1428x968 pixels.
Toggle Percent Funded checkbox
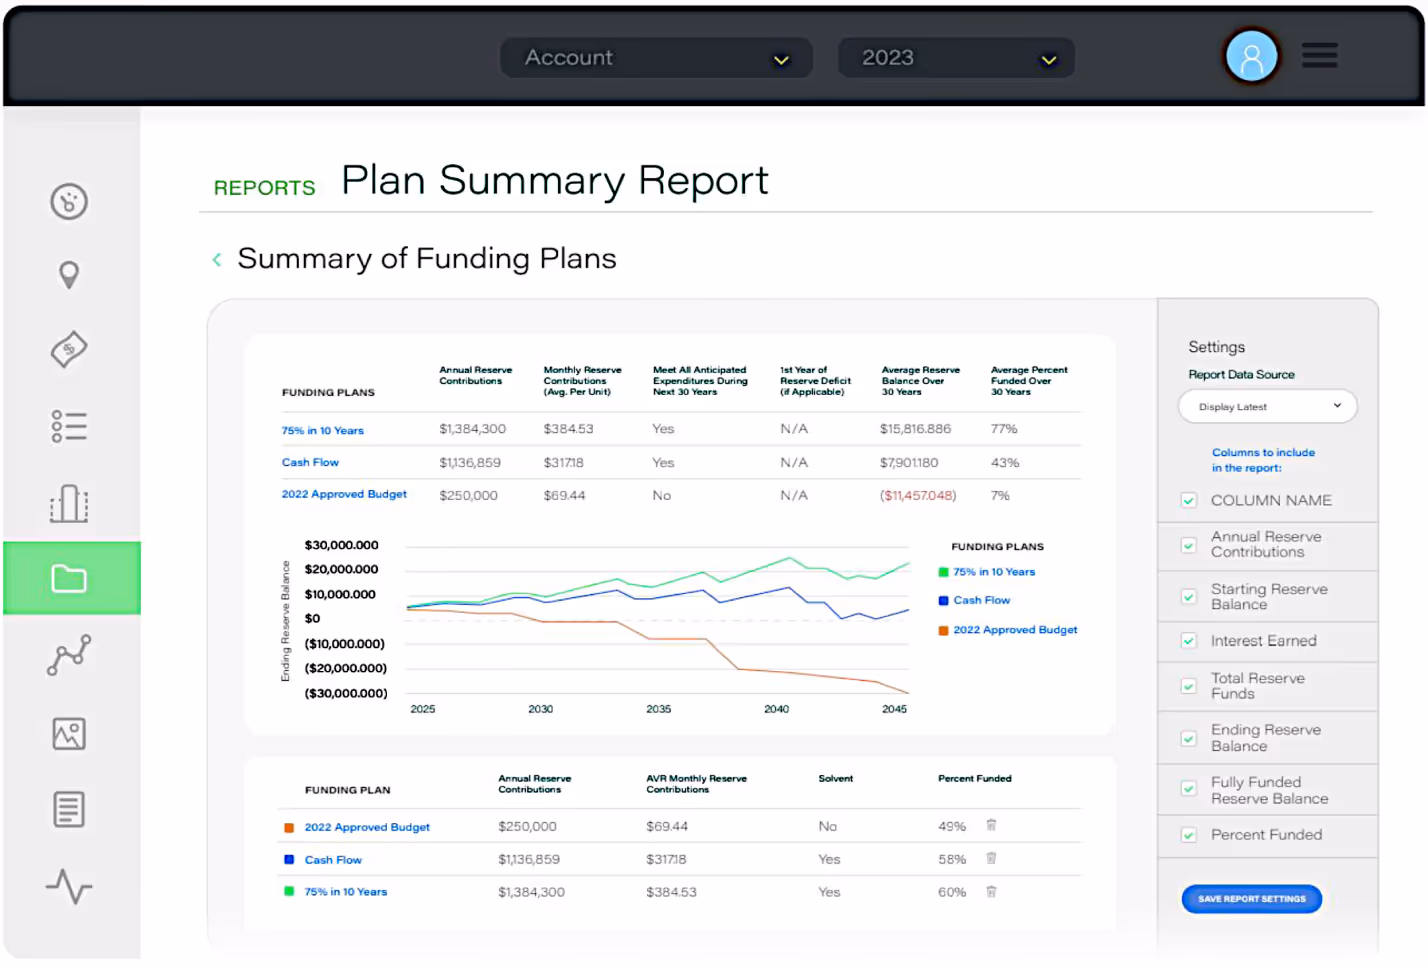pyautogui.click(x=1188, y=835)
